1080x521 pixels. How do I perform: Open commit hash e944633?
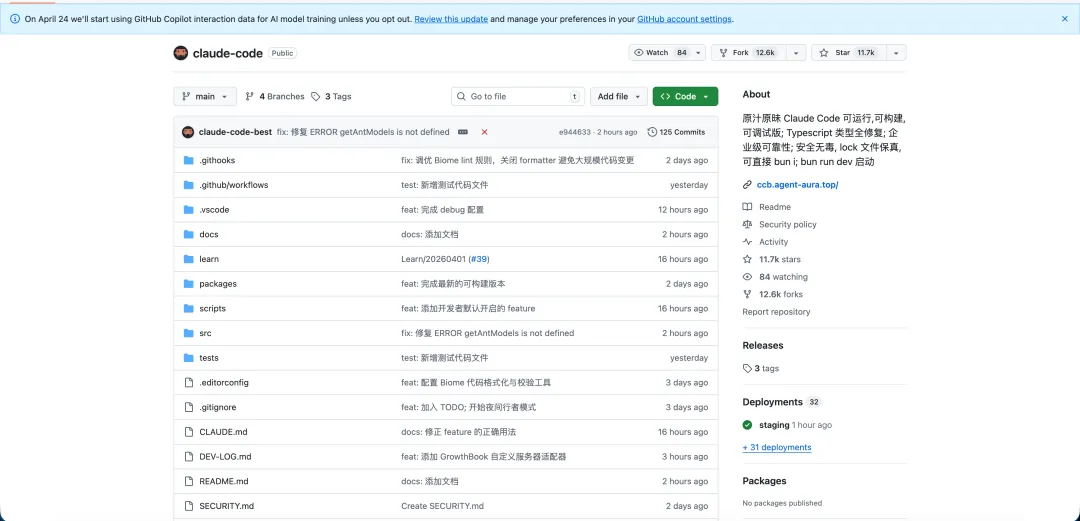click(x=575, y=132)
